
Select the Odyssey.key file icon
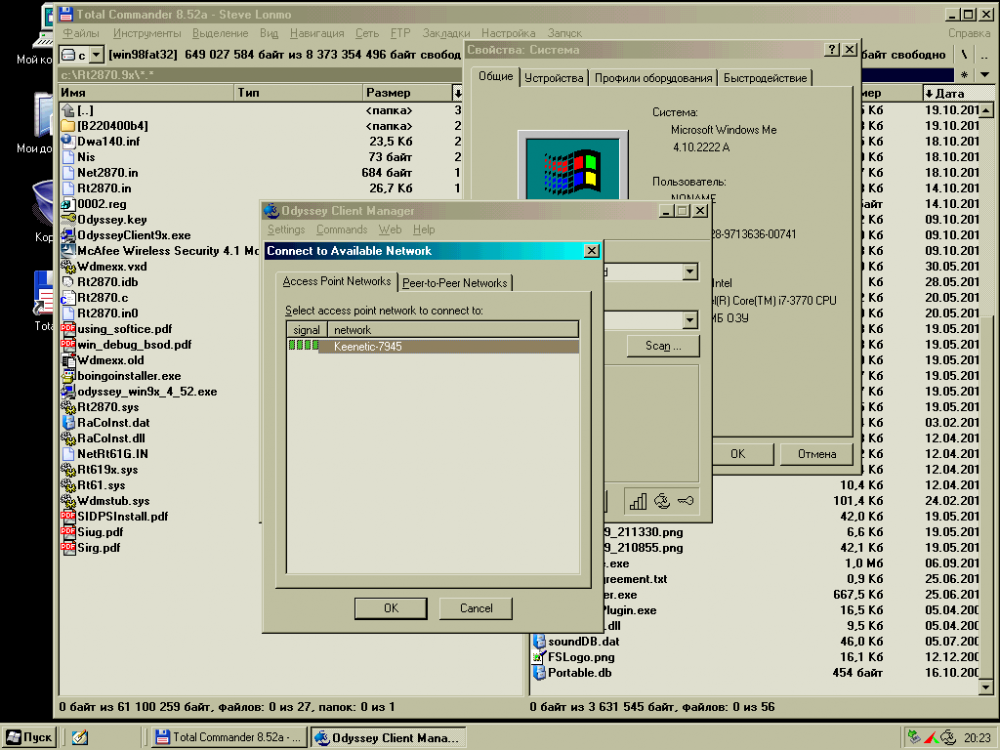click(x=68, y=220)
